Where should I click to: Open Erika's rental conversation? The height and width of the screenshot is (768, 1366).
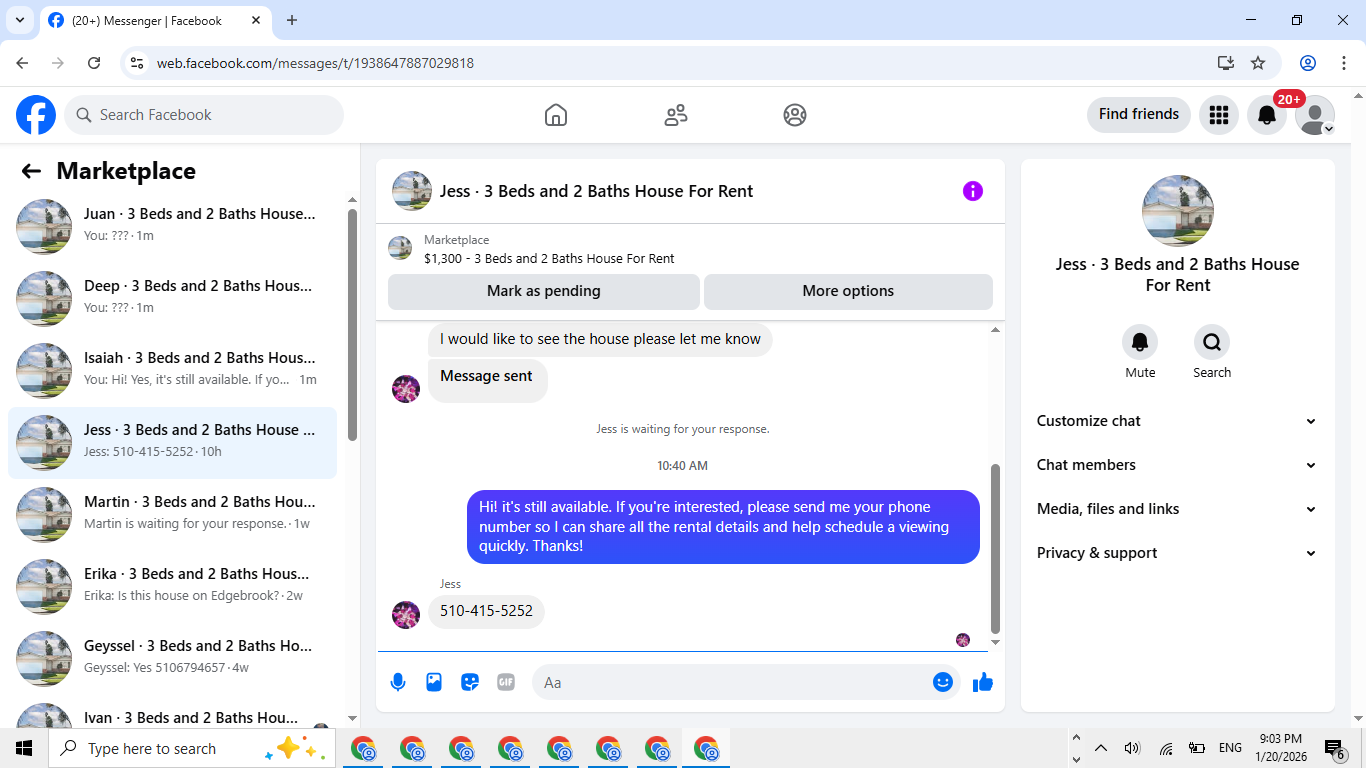click(172, 586)
